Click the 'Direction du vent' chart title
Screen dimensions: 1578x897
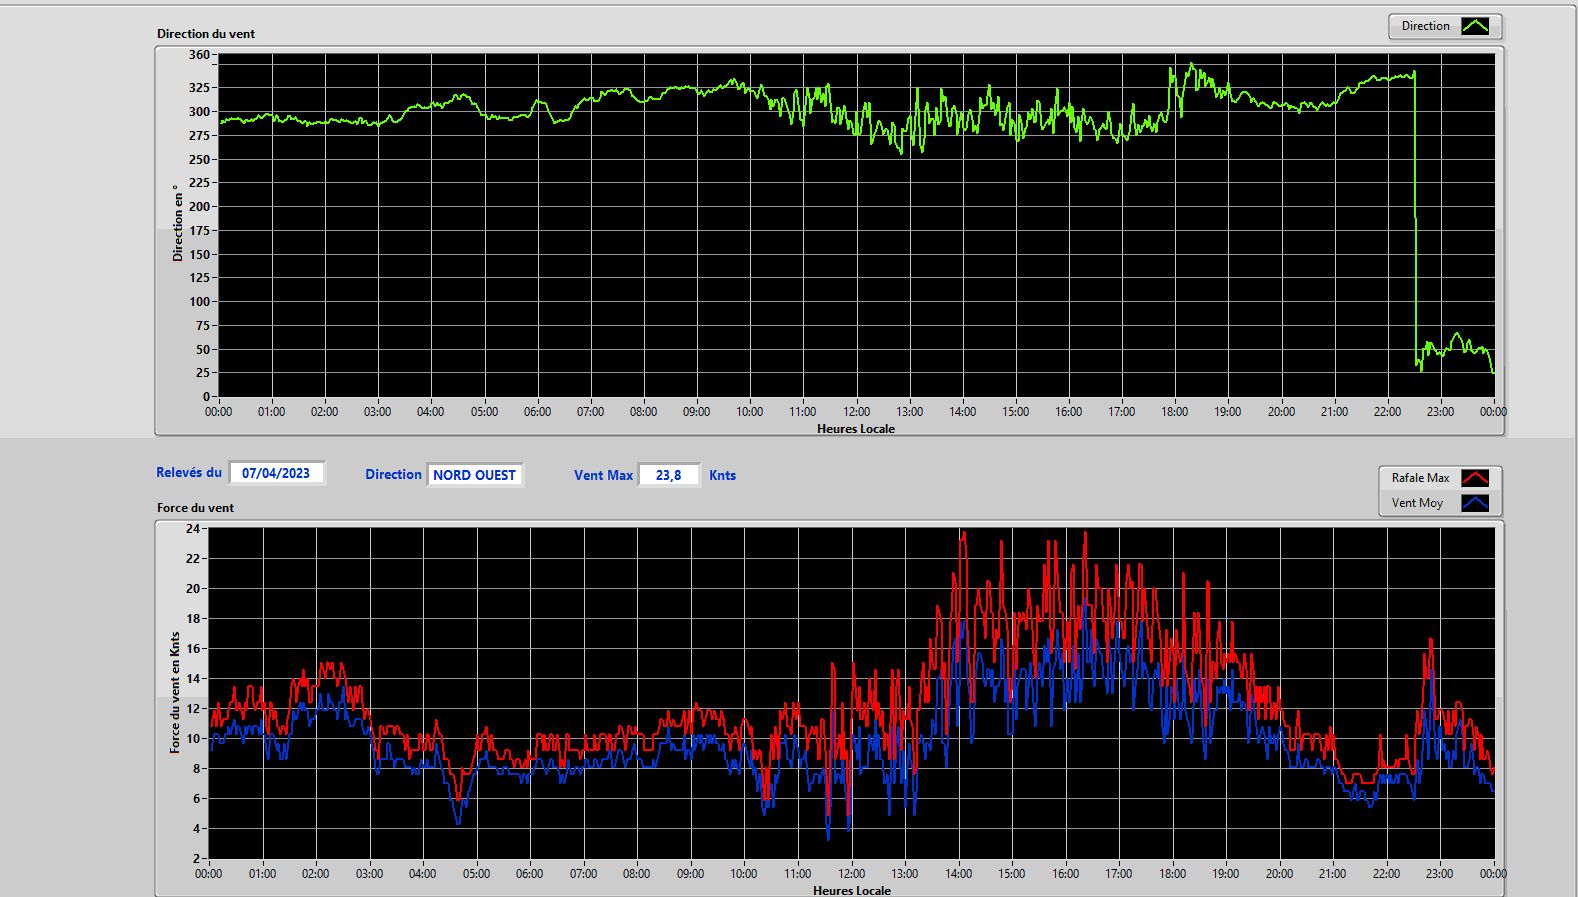click(x=206, y=34)
